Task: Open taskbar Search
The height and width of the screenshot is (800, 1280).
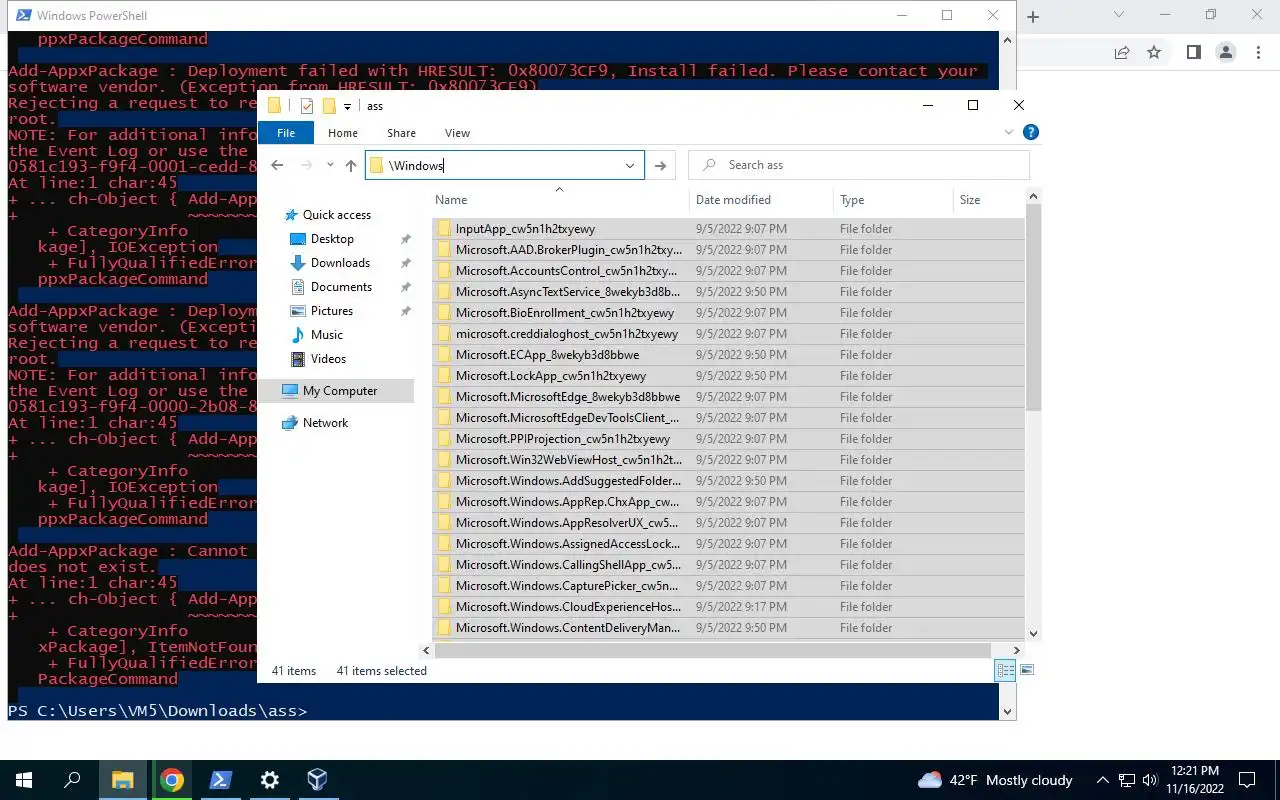Action: [x=72, y=780]
